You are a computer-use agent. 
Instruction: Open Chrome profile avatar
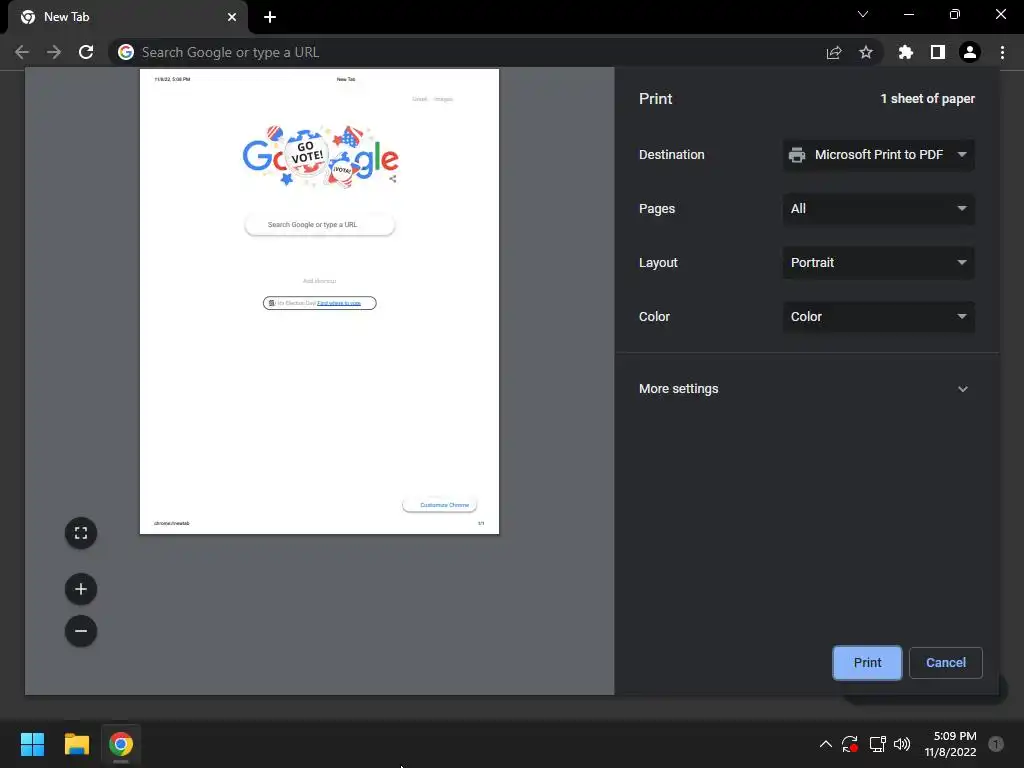coord(970,52)
